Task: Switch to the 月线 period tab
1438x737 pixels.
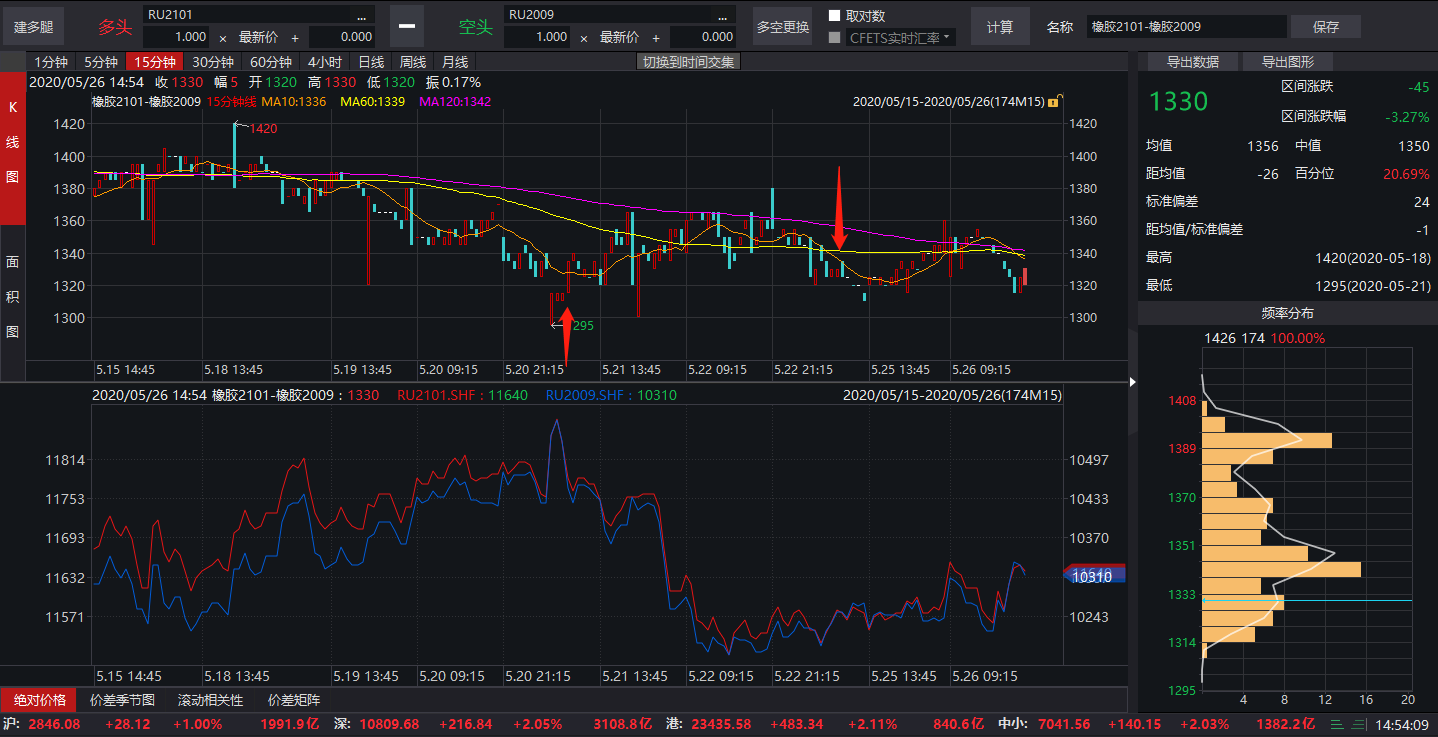Action: tap(455, 61)
